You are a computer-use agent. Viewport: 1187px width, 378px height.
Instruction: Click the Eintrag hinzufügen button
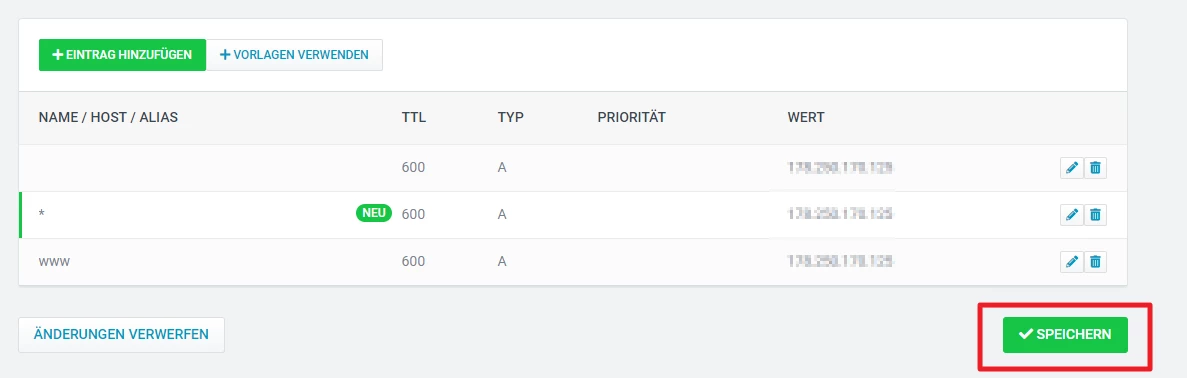123,55
